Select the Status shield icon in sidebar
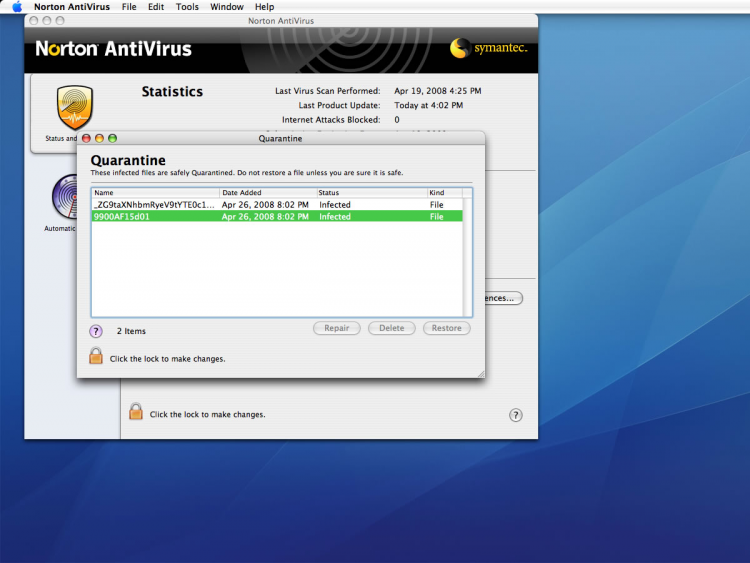Viewport: 750px width, 563px height. point(74,108)
